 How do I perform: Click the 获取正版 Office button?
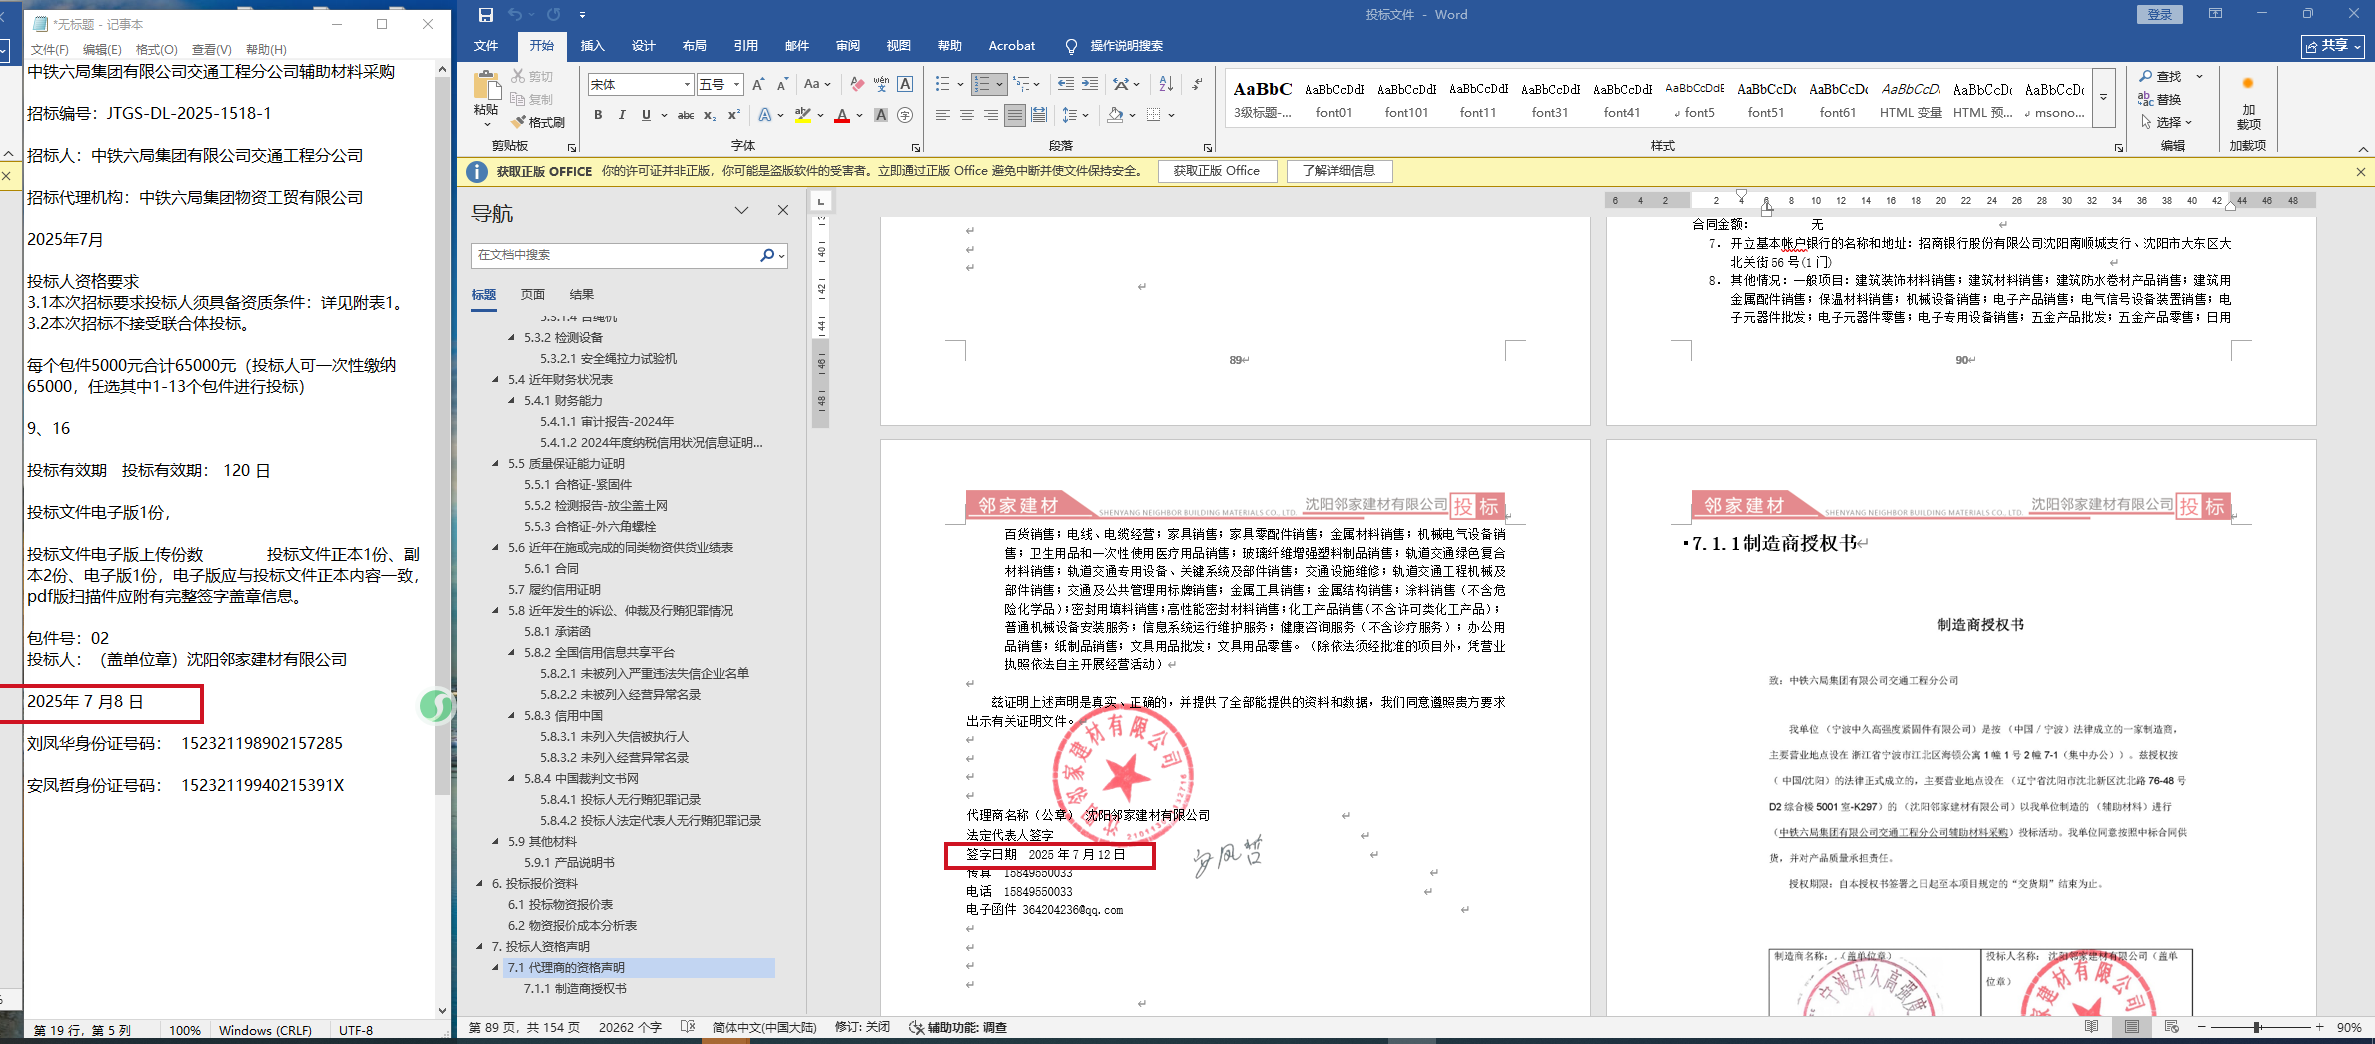[1217, 171]
